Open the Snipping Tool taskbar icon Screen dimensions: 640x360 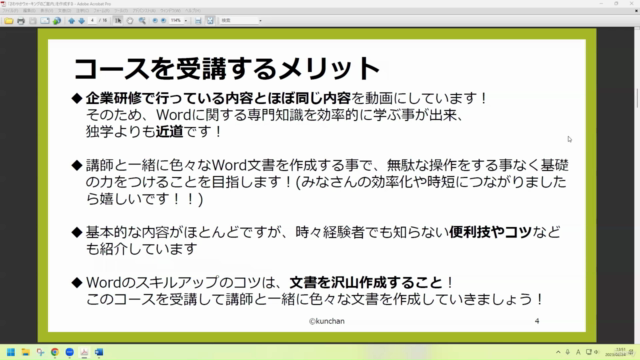(40, 352)
